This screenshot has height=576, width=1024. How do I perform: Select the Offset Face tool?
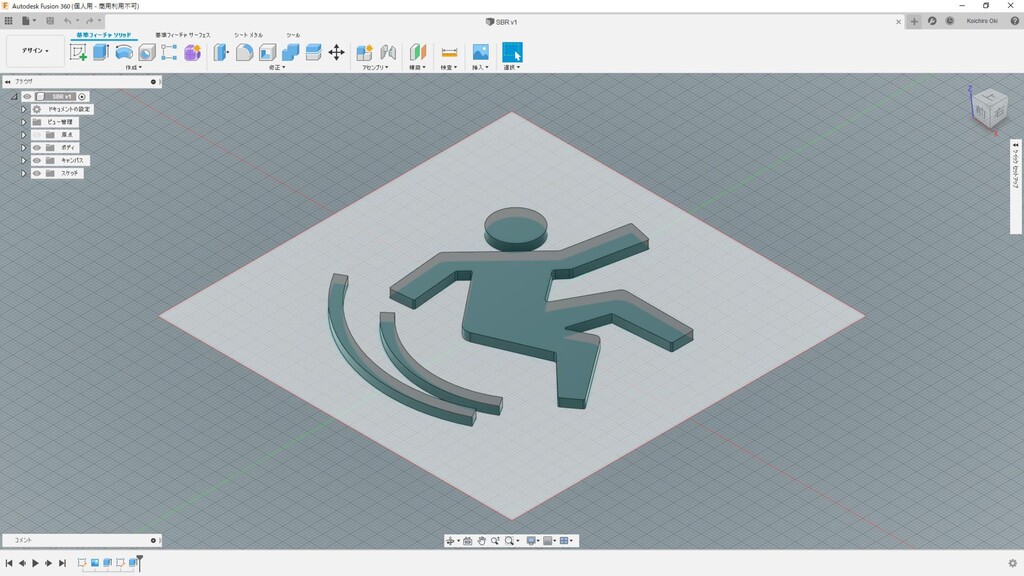[313, 52]
